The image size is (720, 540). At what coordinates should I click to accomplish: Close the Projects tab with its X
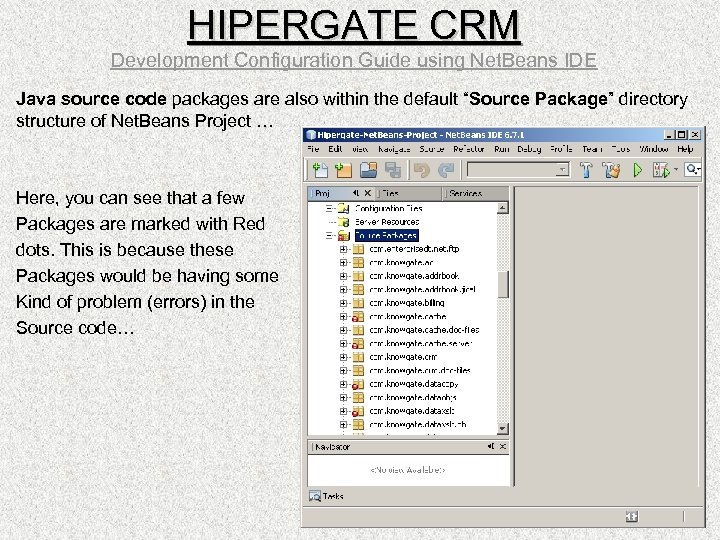[367, 193]
